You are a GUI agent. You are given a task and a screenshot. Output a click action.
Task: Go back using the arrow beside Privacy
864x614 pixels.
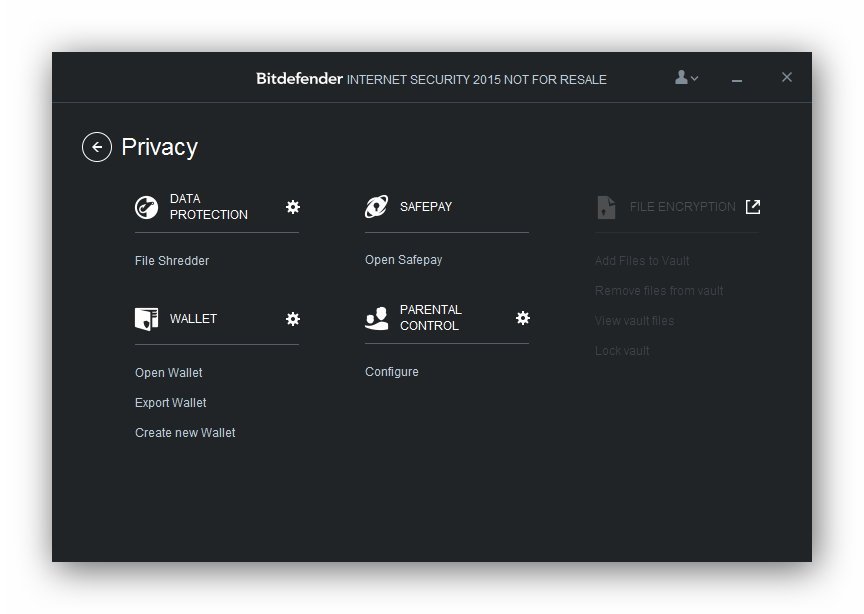tap(97, 147)
